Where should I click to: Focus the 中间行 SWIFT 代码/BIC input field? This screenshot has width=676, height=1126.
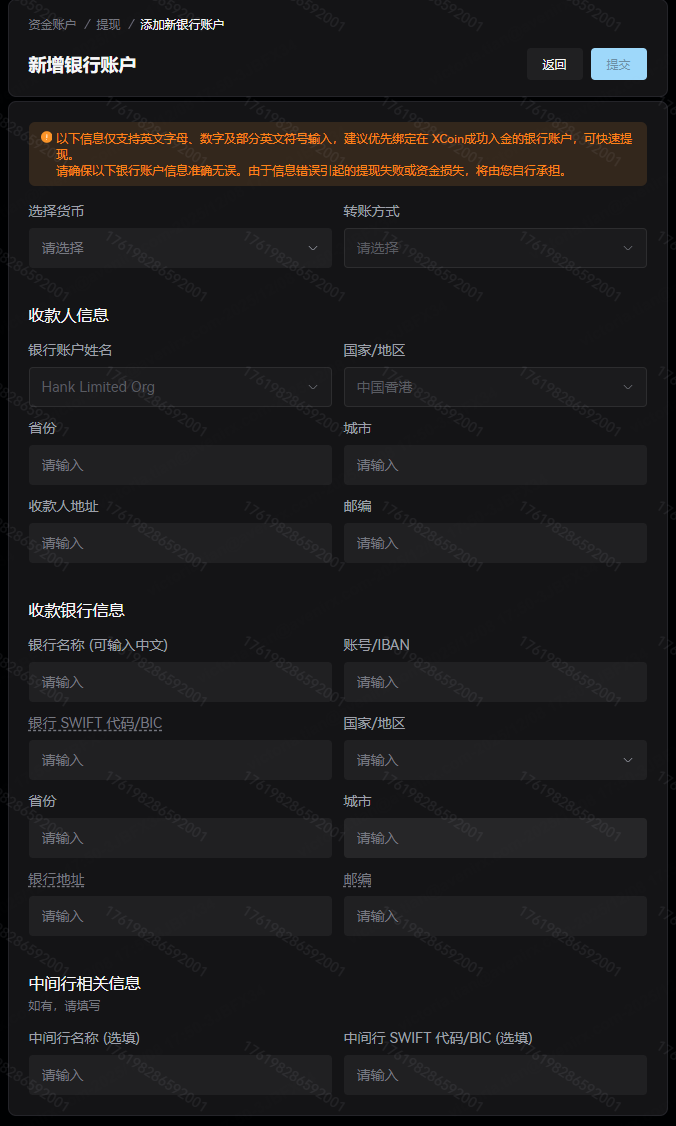(495, 1075)
